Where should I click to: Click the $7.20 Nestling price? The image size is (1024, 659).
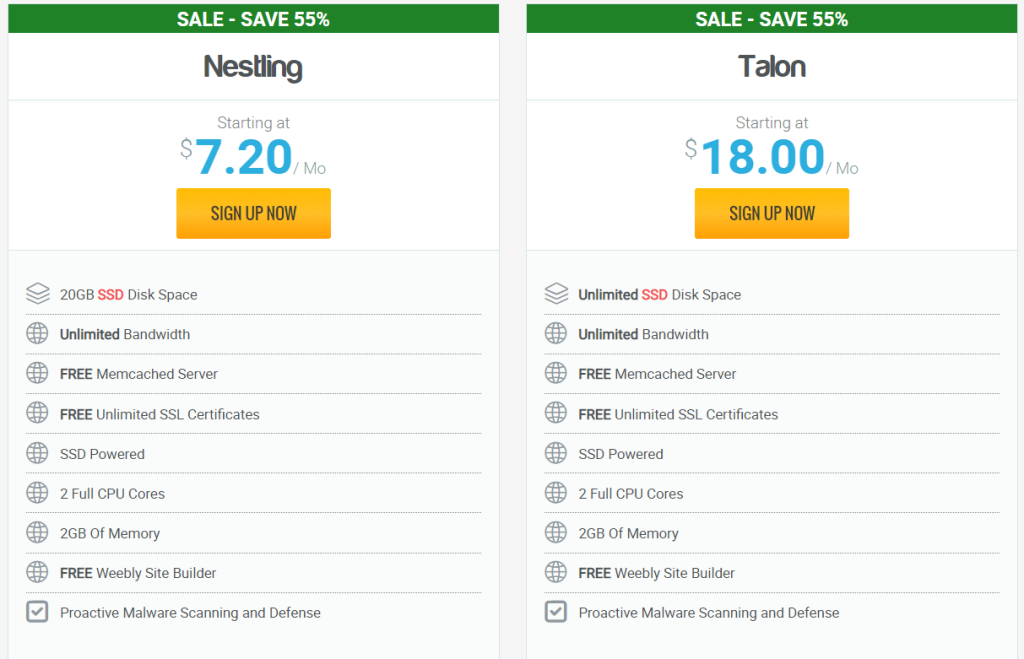[x=243, y=158]
